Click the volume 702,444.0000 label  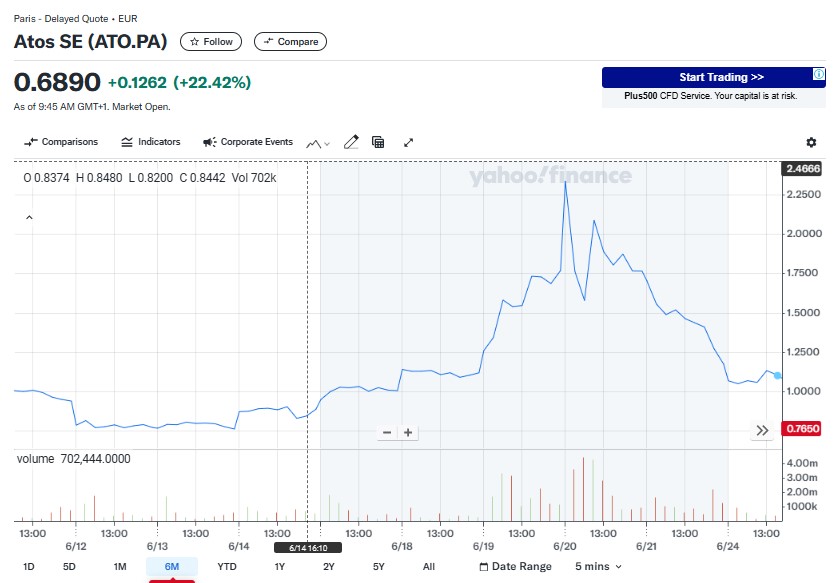click(73, 459)
